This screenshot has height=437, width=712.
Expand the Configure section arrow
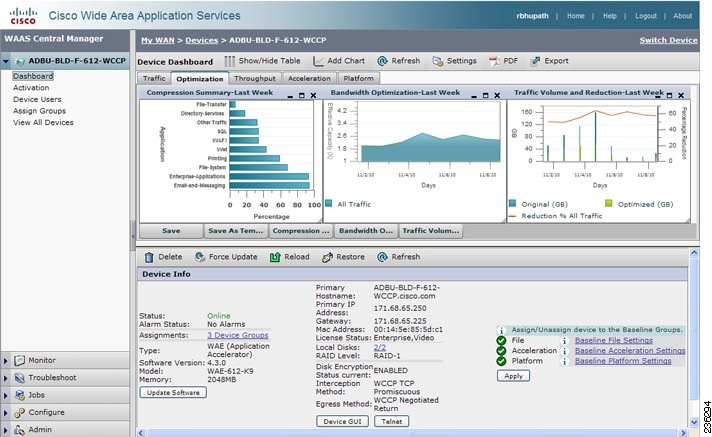coord(6,413)
